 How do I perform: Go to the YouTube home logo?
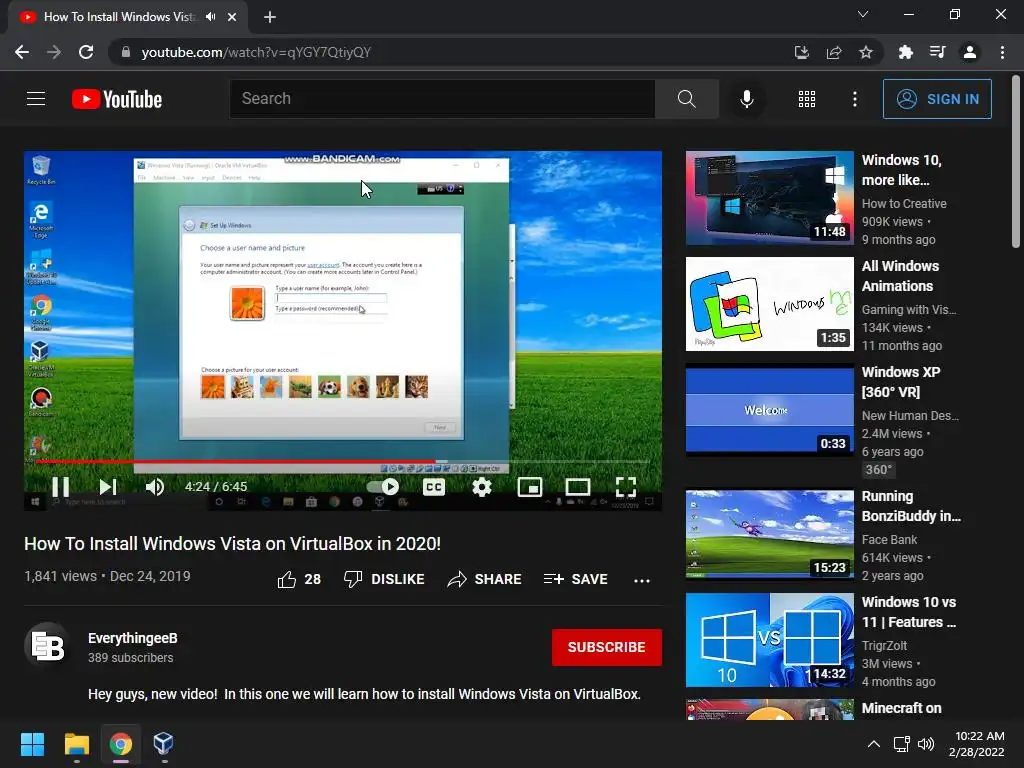pyautogui.click(x=117, y=99)
